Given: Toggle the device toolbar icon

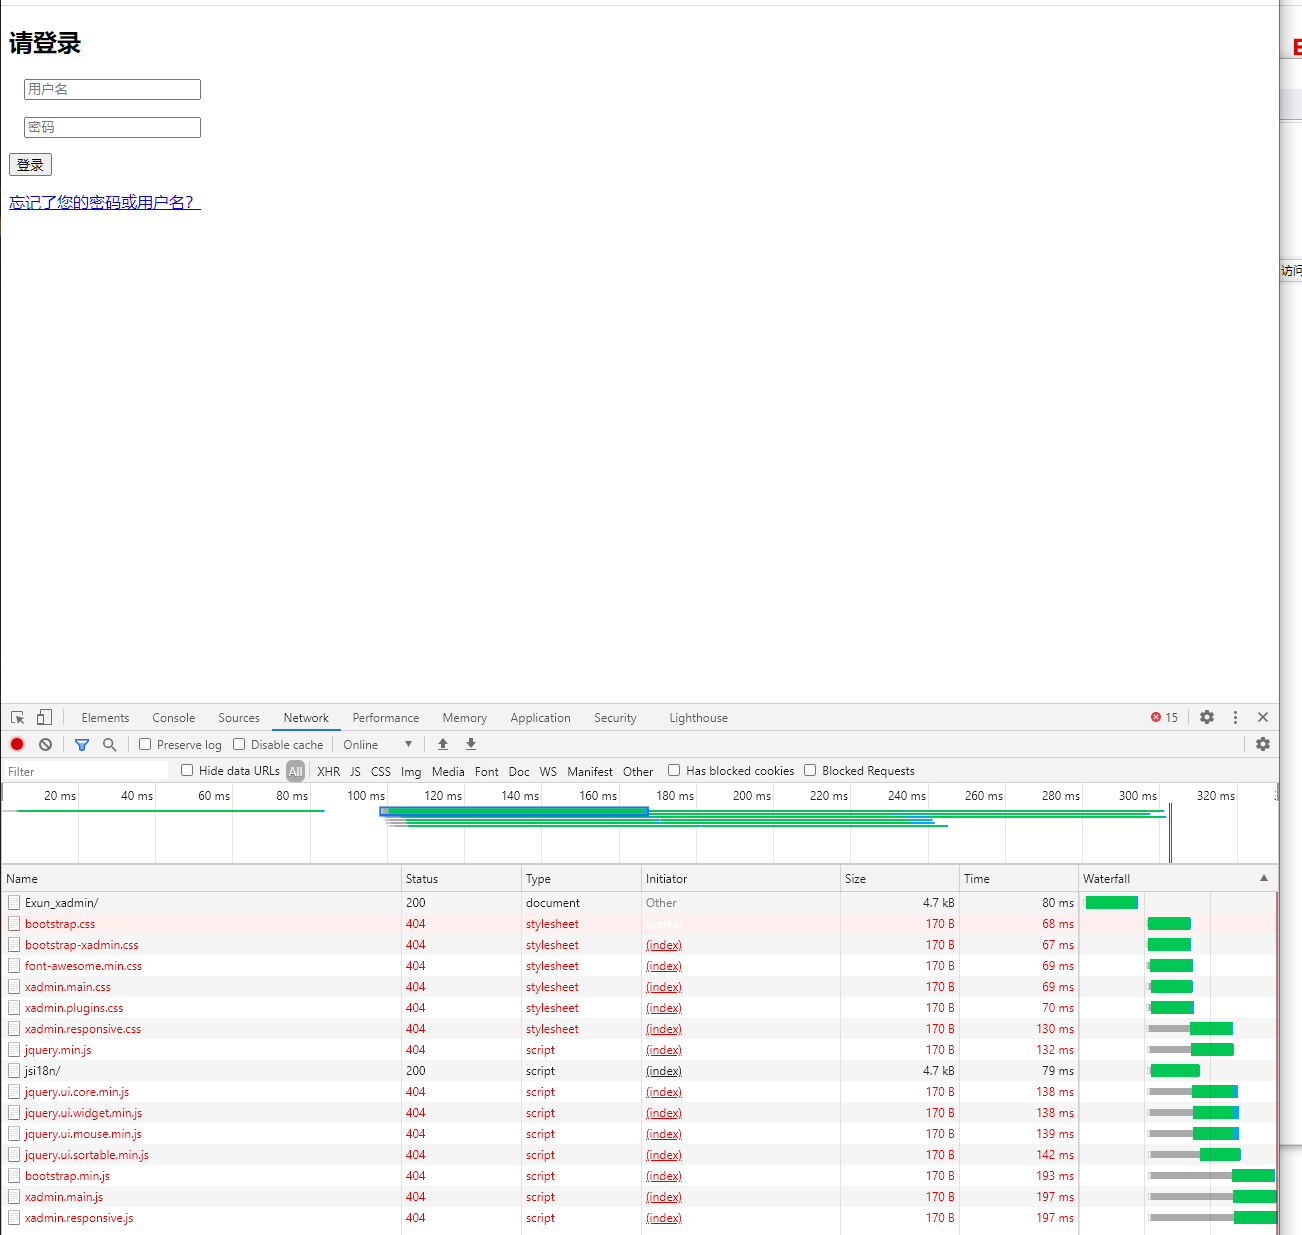Looking at the screenshot, I should (44, 718).
